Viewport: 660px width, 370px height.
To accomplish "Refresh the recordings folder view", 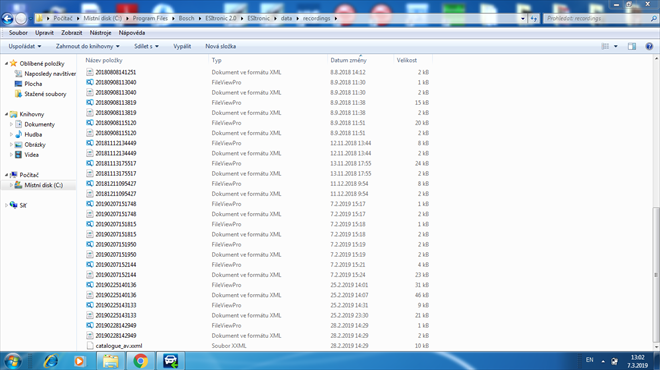I will 534,19.
